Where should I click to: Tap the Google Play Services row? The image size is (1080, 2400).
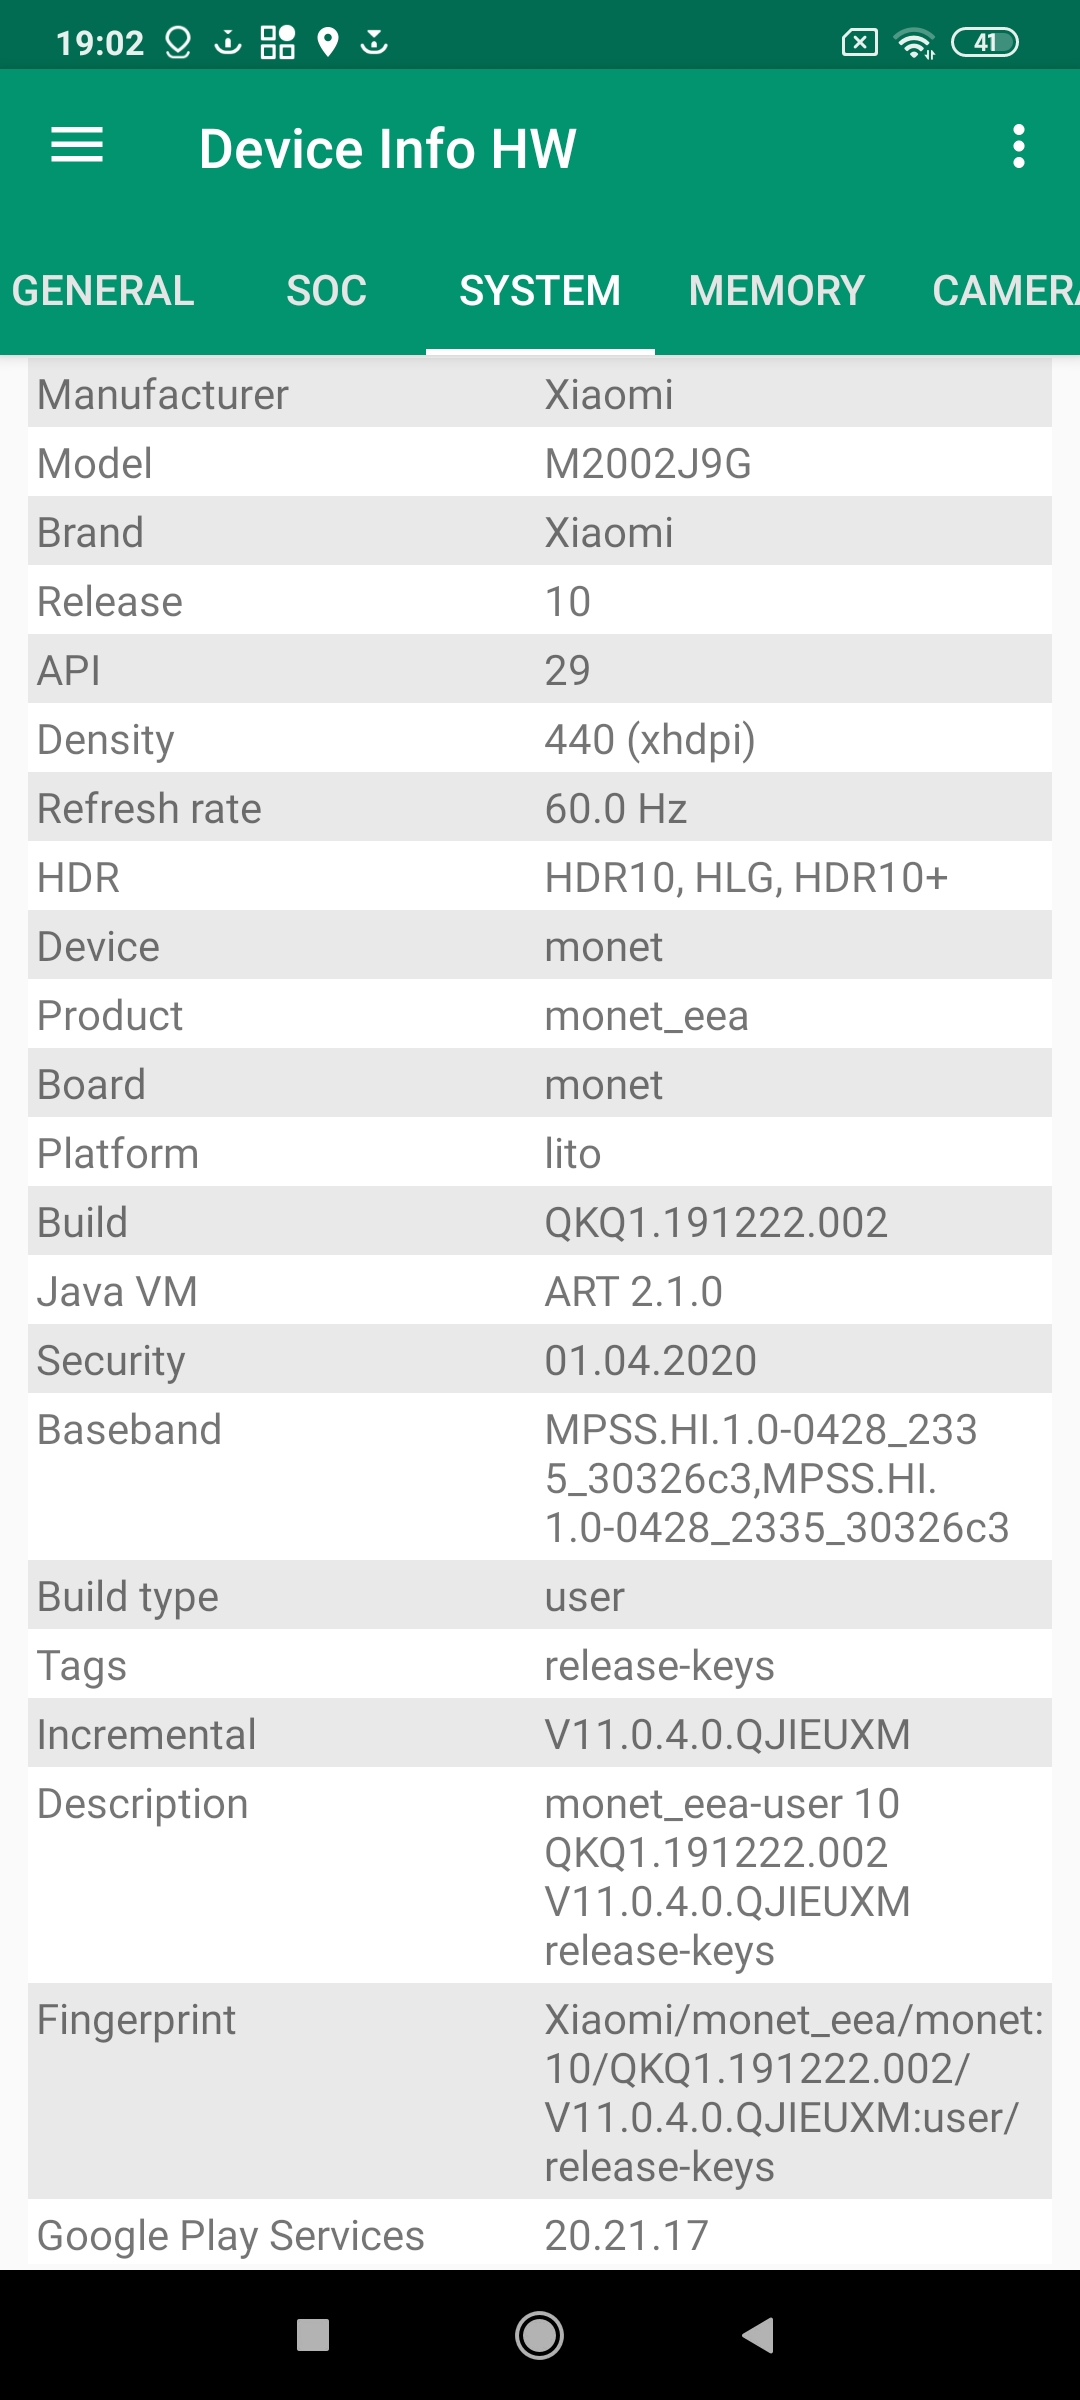pyautogui.click(x=540, y=2235)
